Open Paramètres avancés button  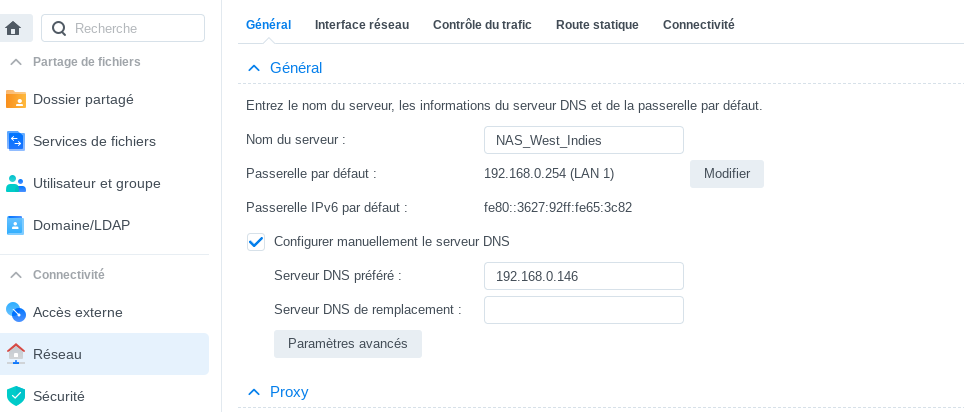click(347, 344)
